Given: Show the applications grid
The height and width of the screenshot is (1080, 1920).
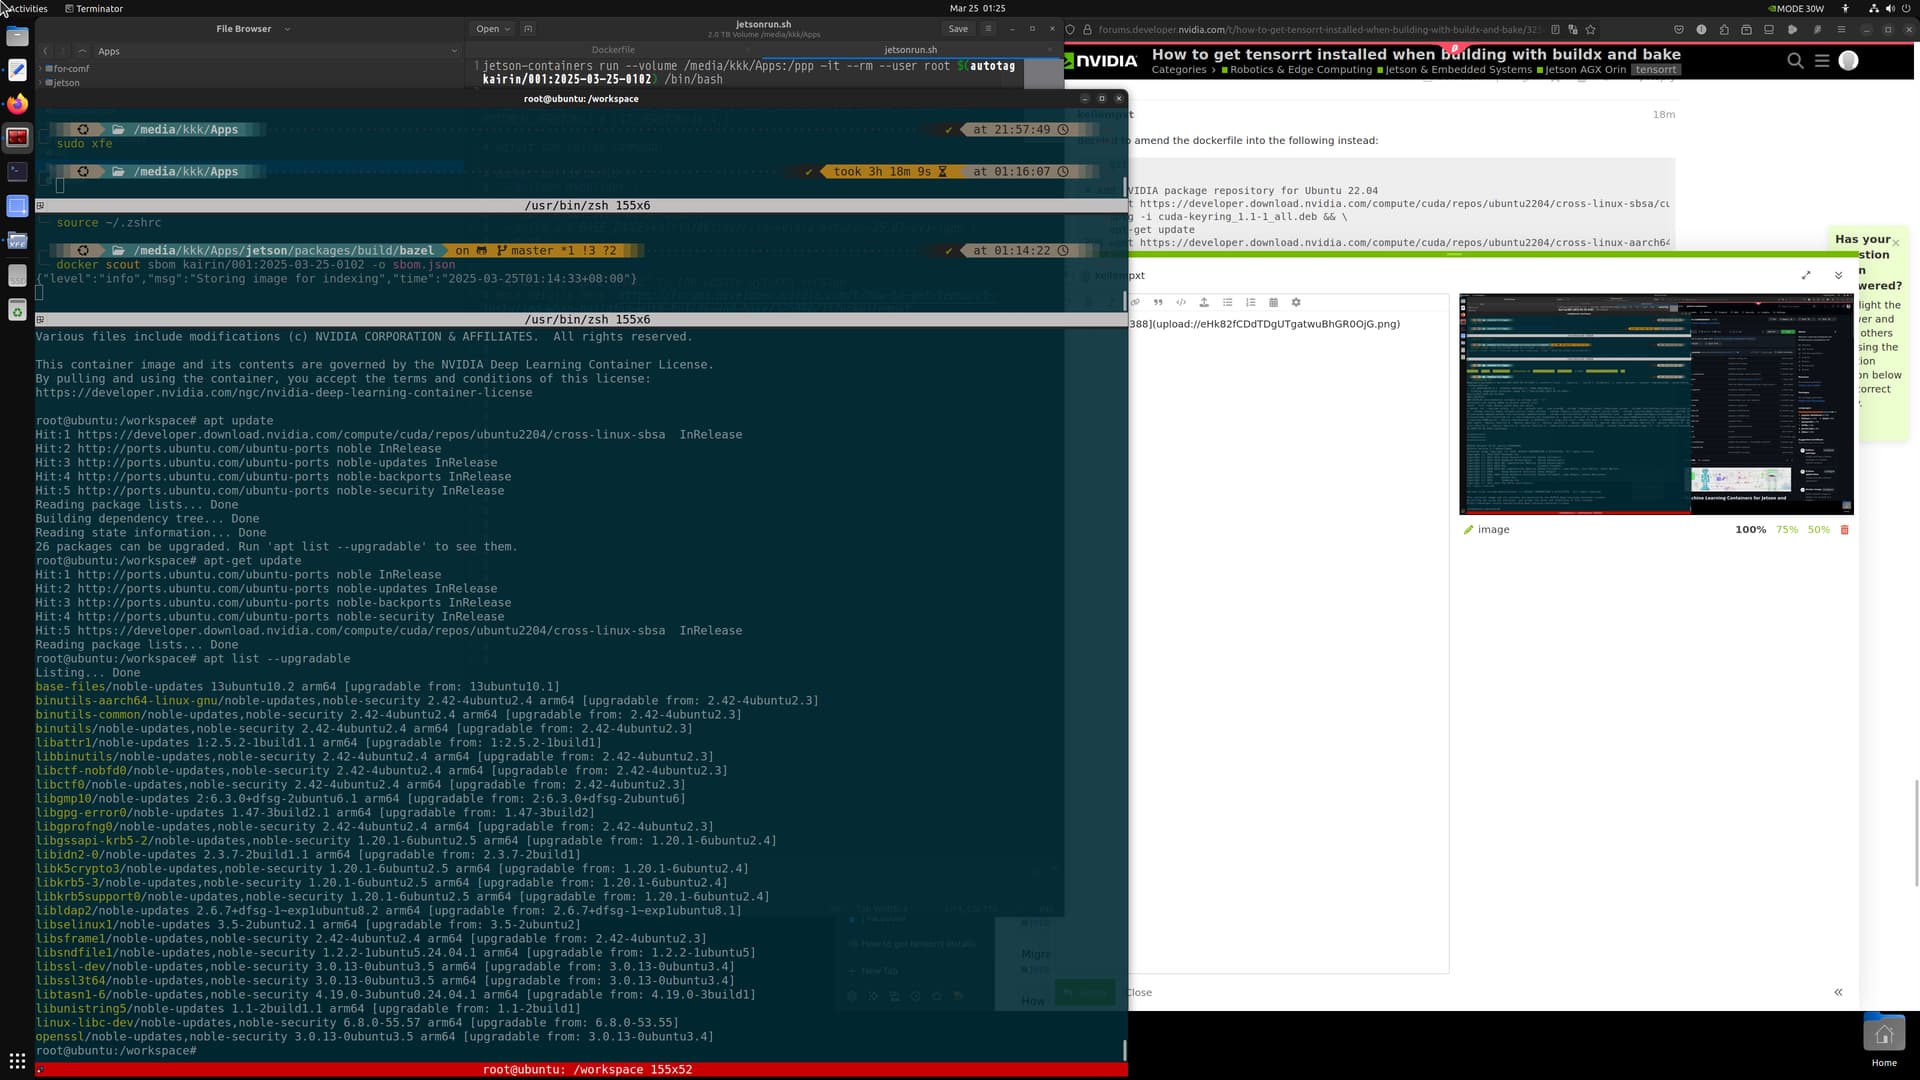Looking at the screenshot, I should 17,1061.
